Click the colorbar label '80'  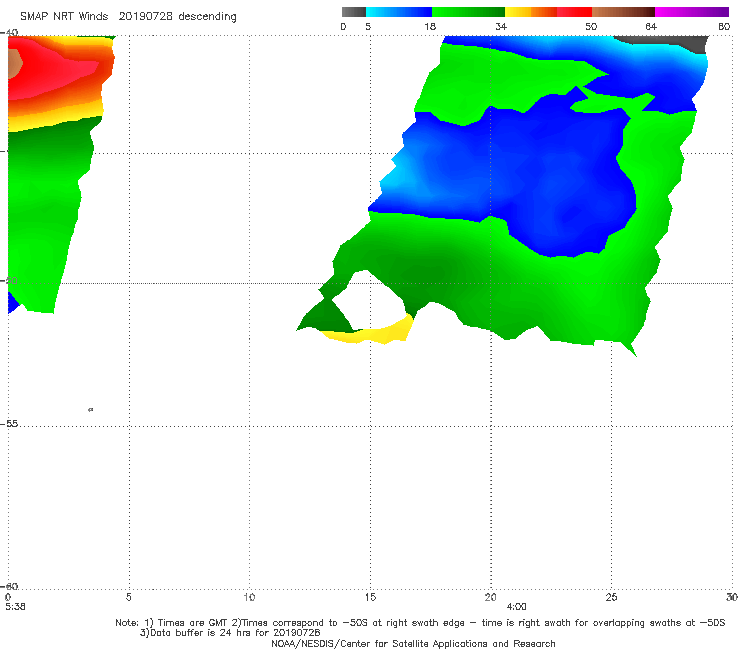click(x=724, y=27)
